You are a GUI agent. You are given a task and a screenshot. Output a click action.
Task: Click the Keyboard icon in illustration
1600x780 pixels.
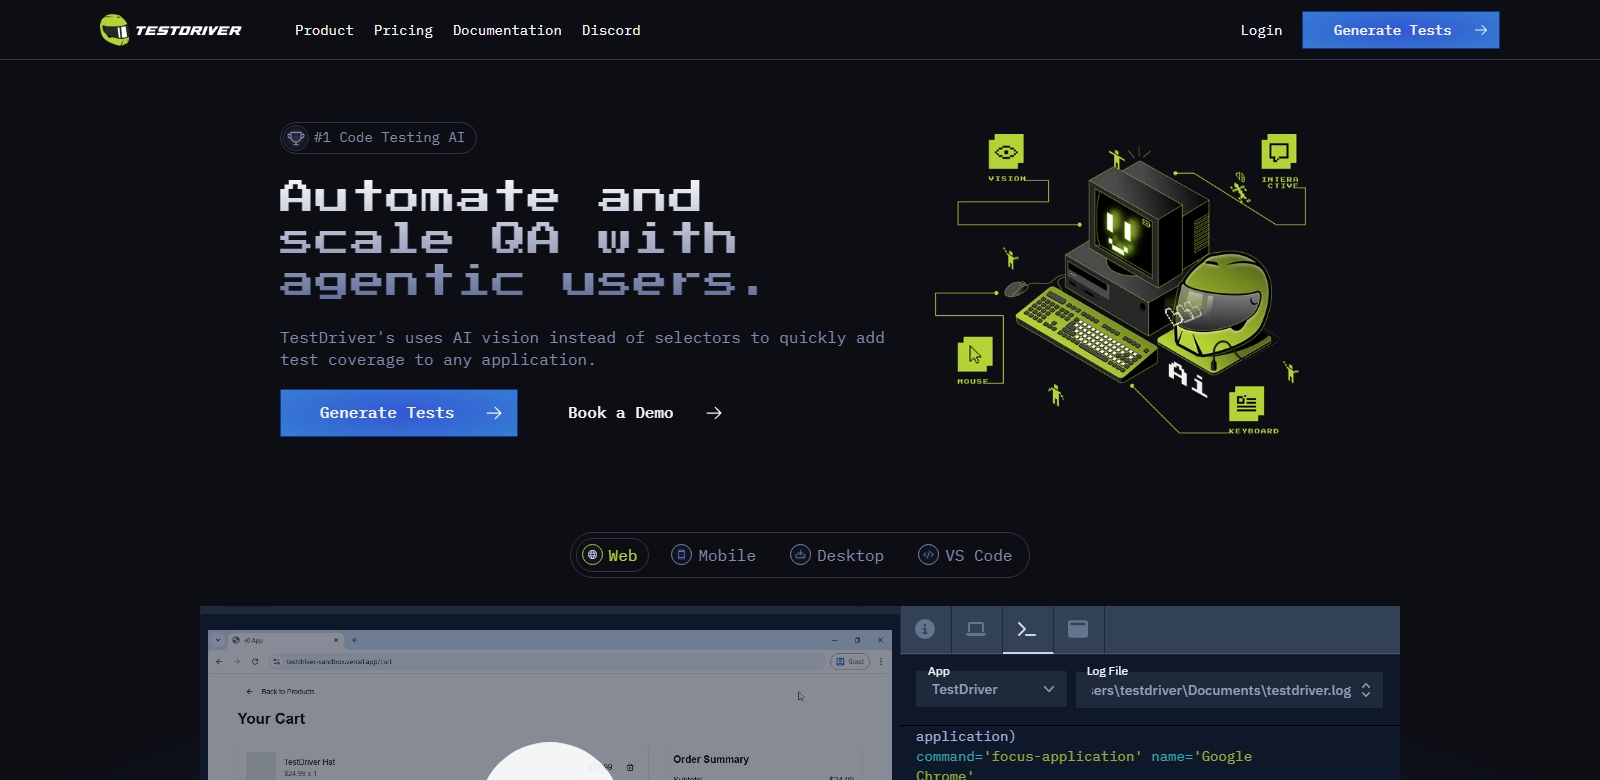tap(1246, 404)
